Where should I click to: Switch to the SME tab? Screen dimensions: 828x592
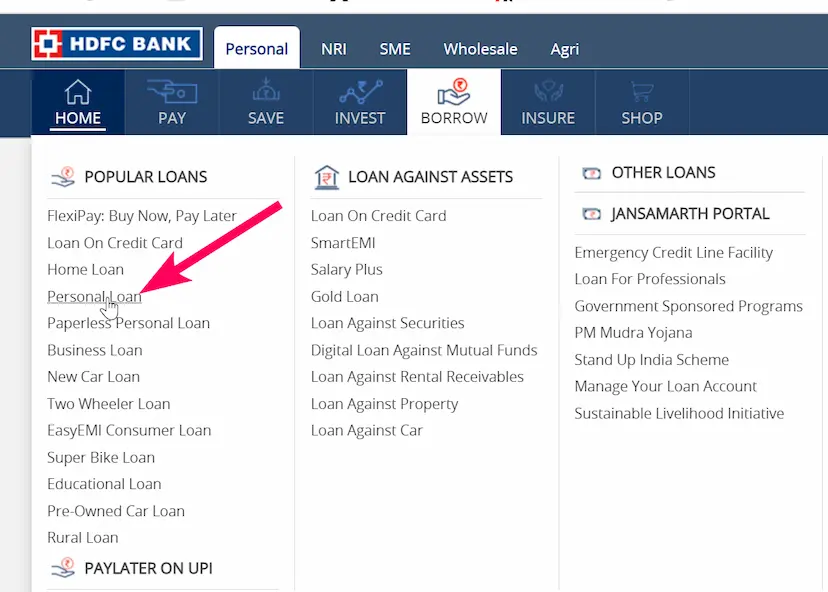point(395,49)
